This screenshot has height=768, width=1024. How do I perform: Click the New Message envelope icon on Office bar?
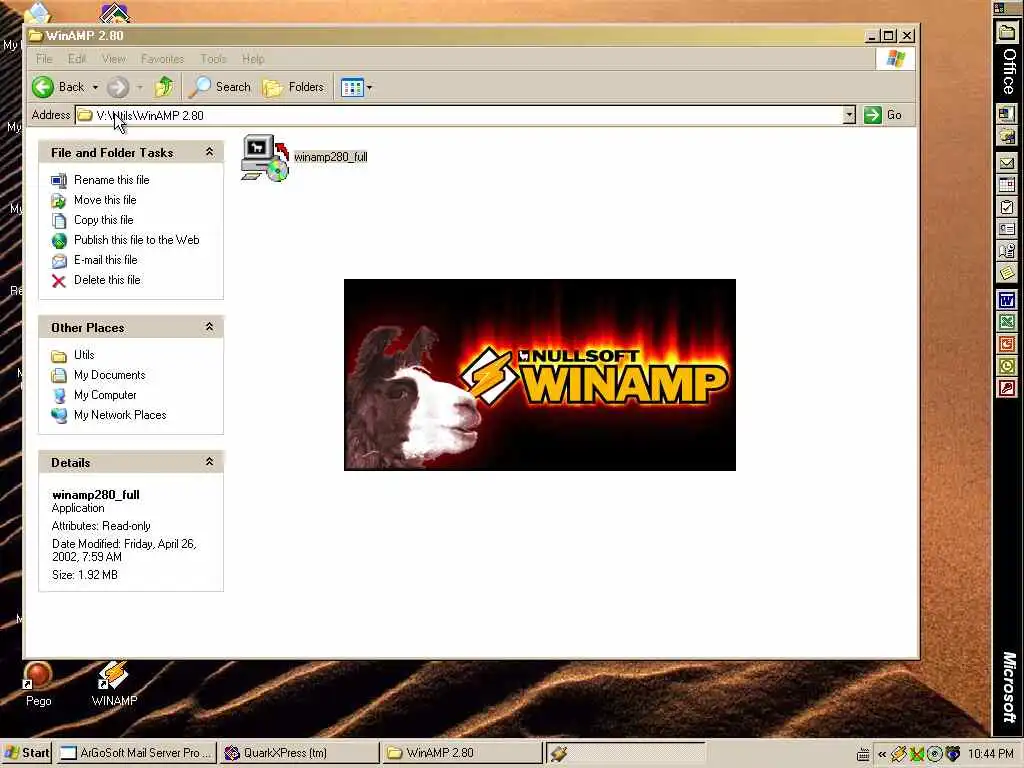click(x=1006, y=163)
